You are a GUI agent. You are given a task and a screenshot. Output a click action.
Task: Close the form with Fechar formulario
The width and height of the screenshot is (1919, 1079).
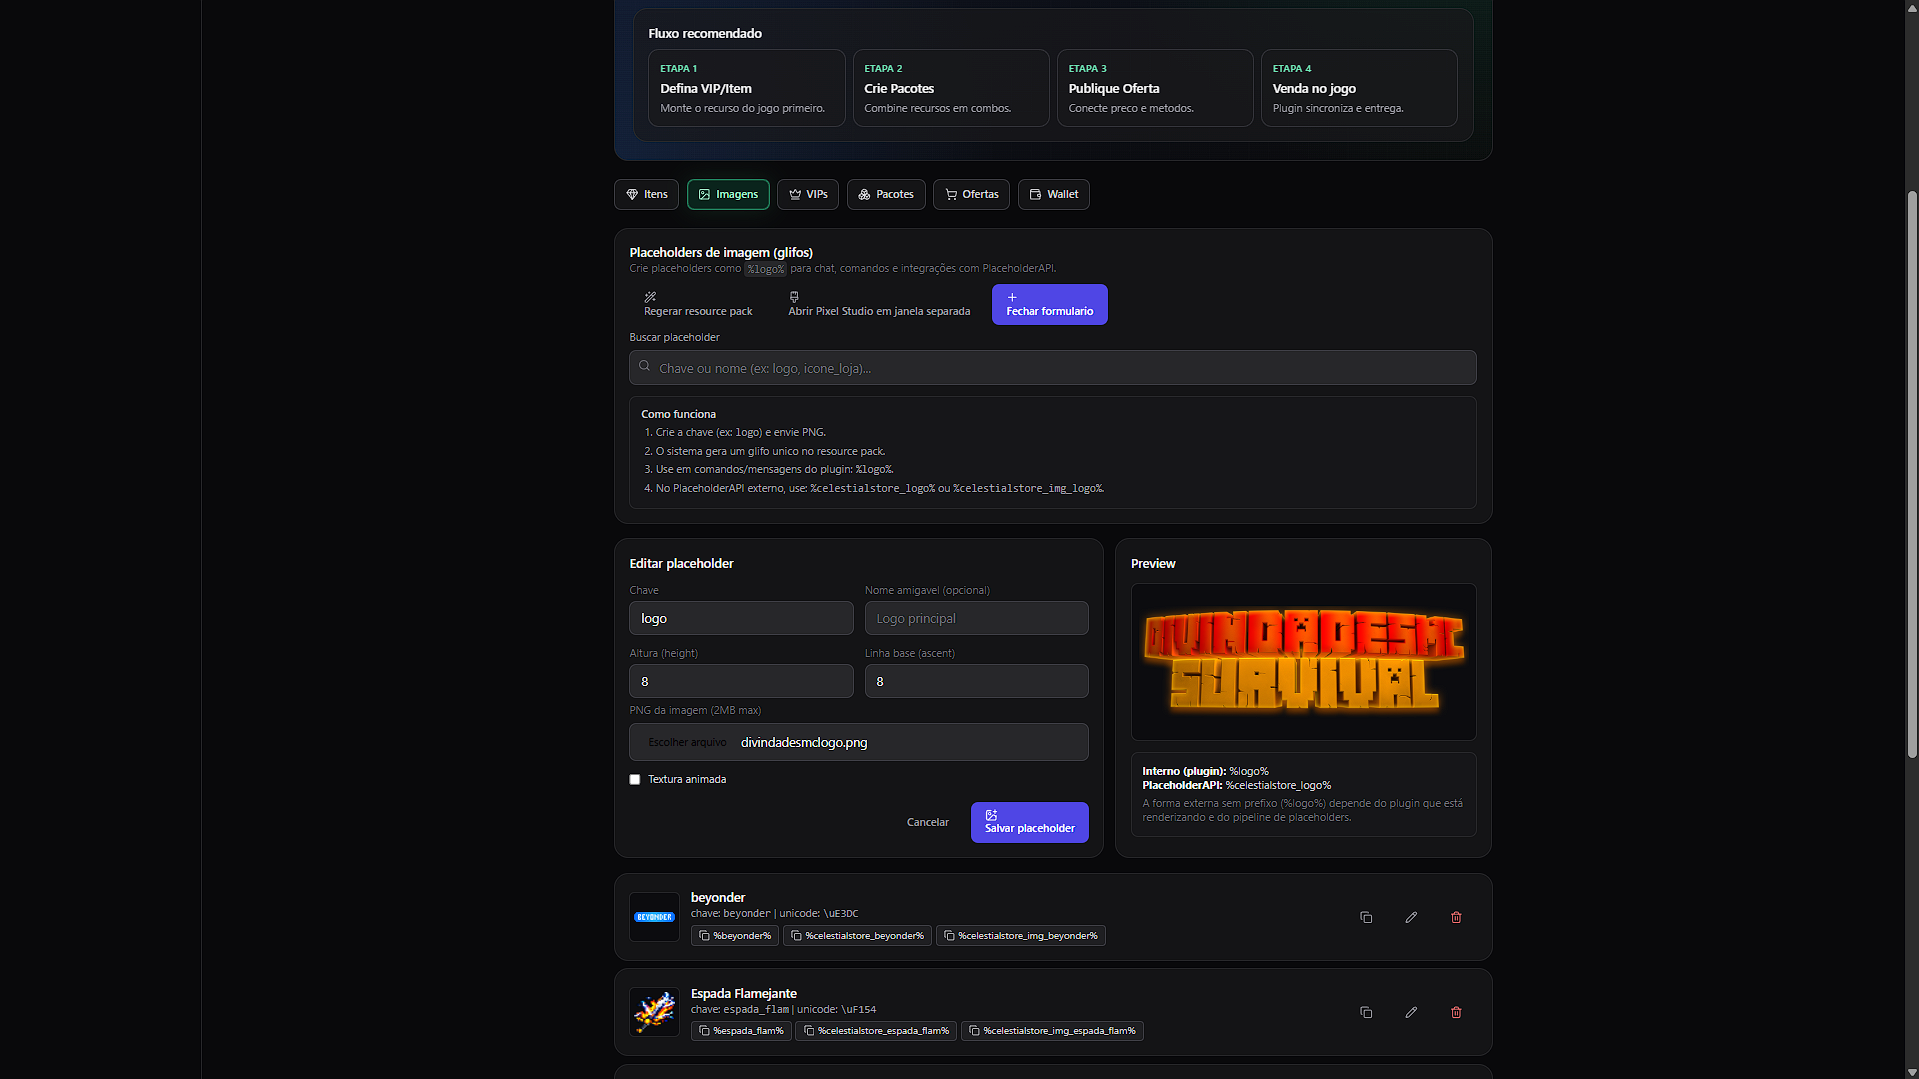click(x=1049, y=304)
